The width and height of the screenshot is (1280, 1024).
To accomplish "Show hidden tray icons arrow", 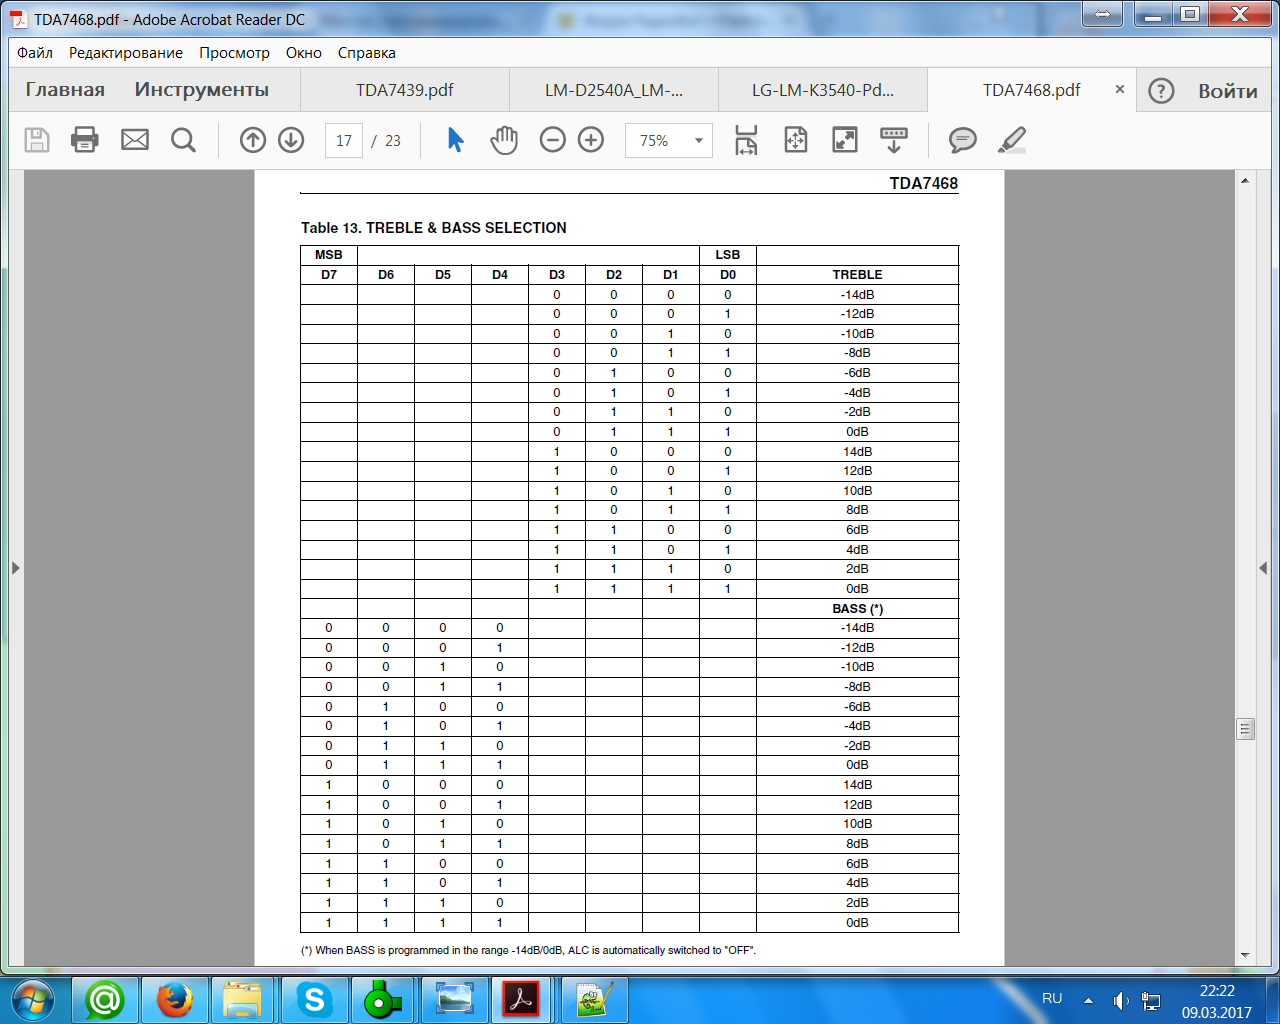I will tap(1088, 1000).
